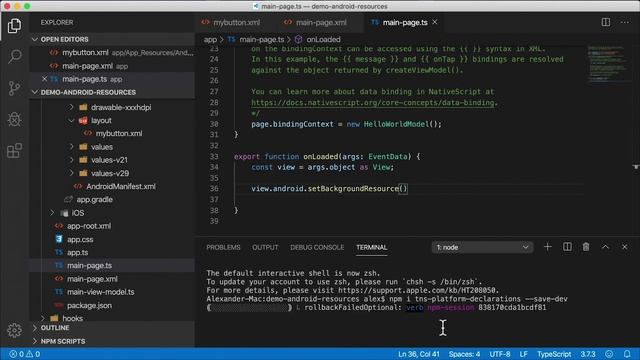The width and height of the screenshot is (640, 360).
Task: Open the Search view in activity bar
Action: click(x=14, y=56)
